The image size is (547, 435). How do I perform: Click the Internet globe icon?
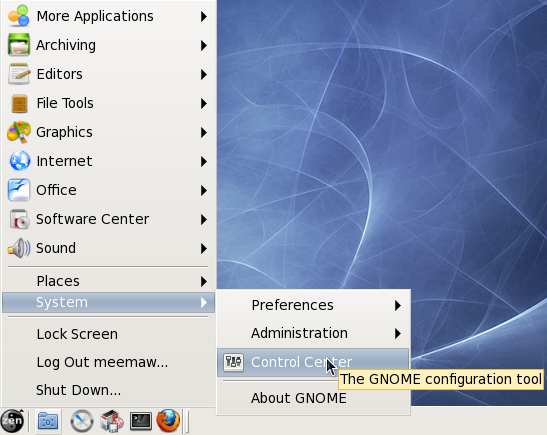click(20, 161)
